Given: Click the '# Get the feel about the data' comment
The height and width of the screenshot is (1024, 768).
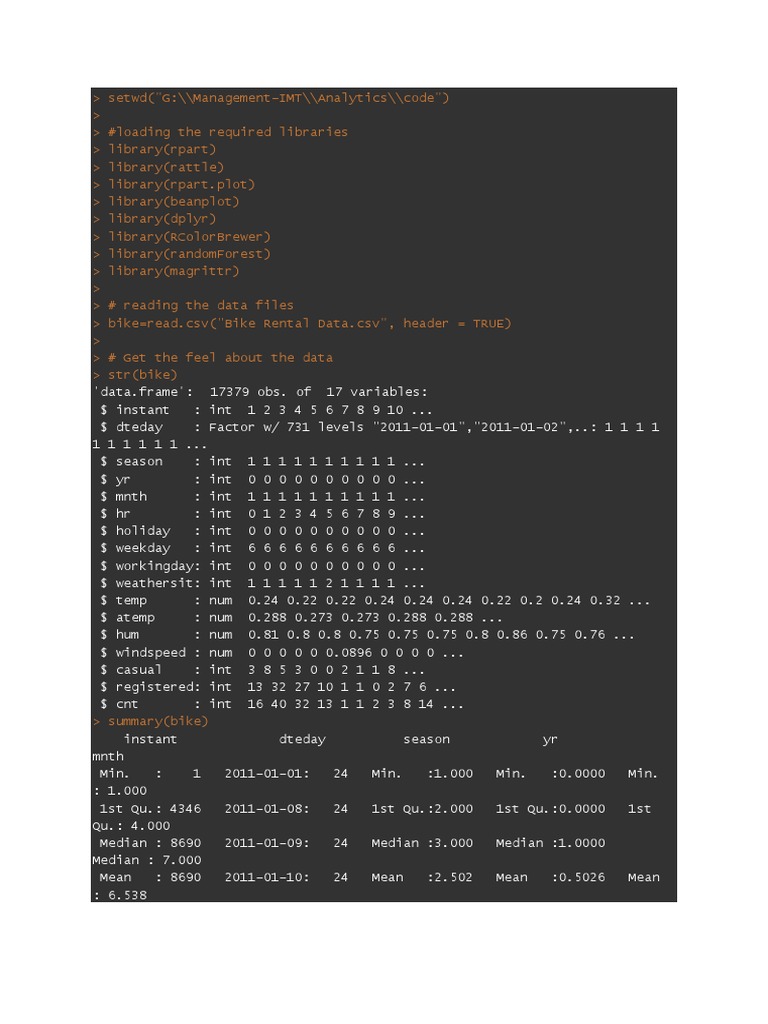Looking at the screenshot, I should (220, 357).
